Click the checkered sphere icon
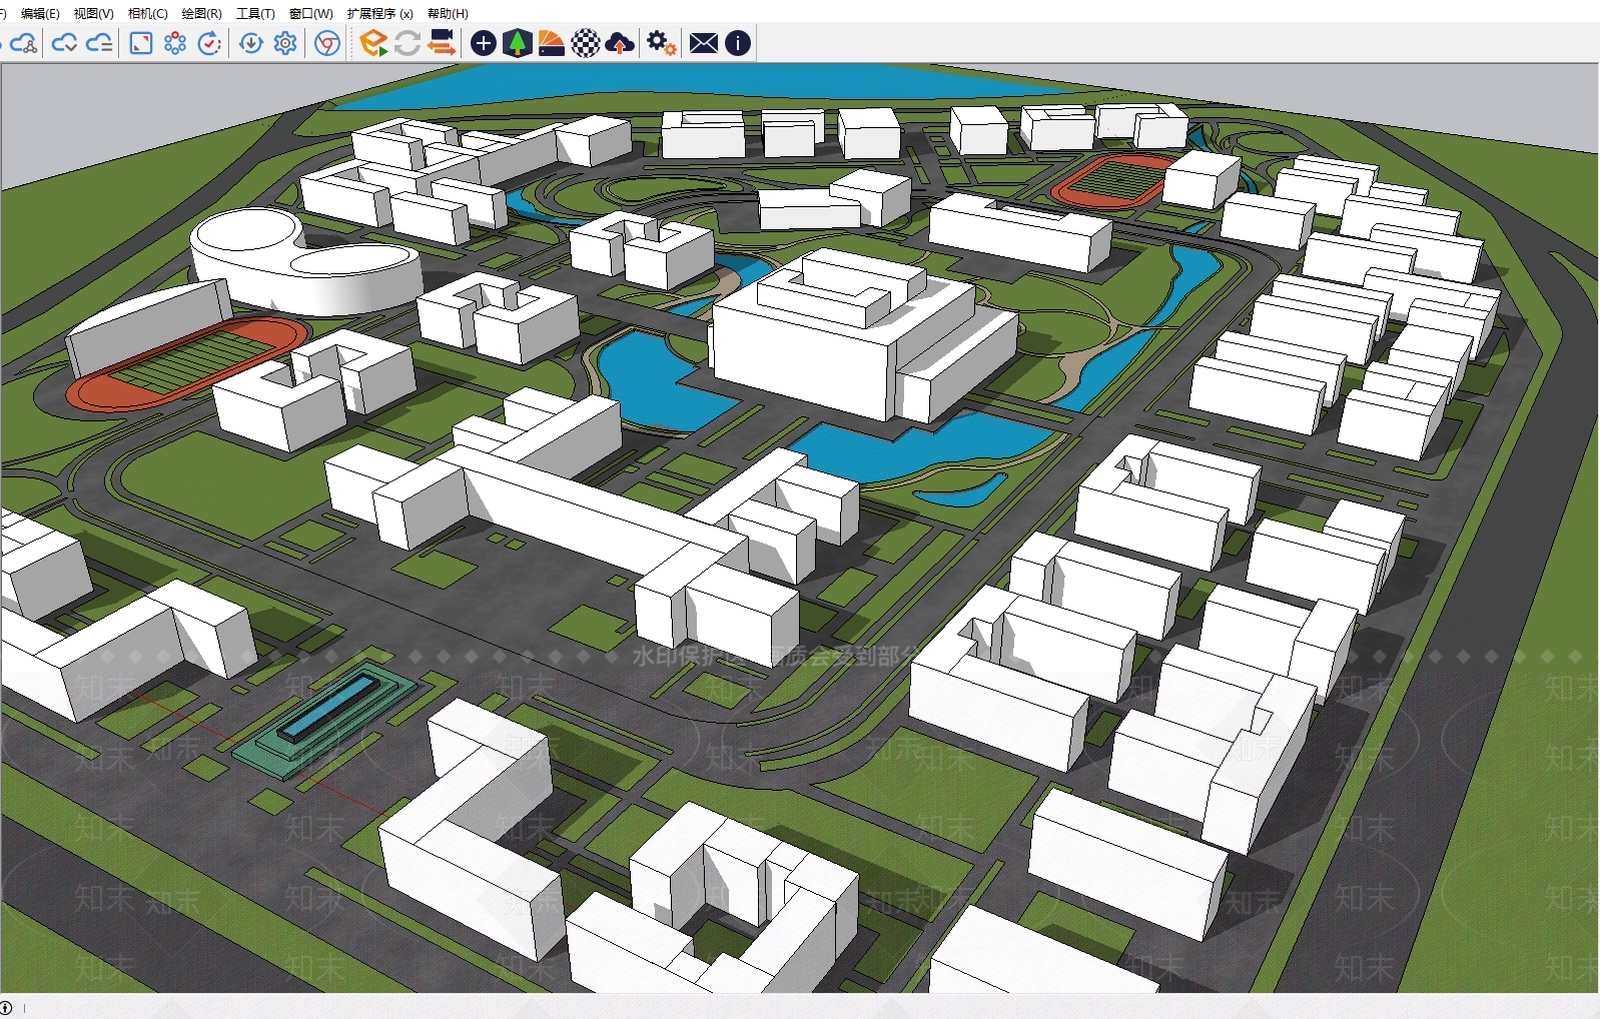This screenshot has width=1600, height=1019. [x=586, y=43]
